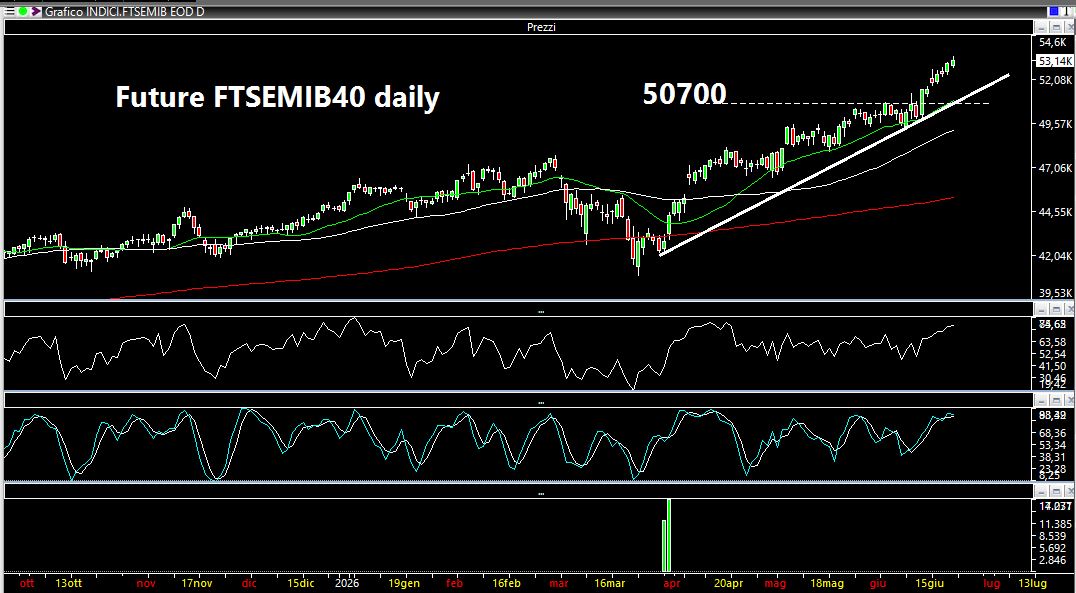The height and width of the screenshot is (593, 1076).
Task: Click the 52,08K price scale value
Action: pyautogui.click(x=1055, y=80)
